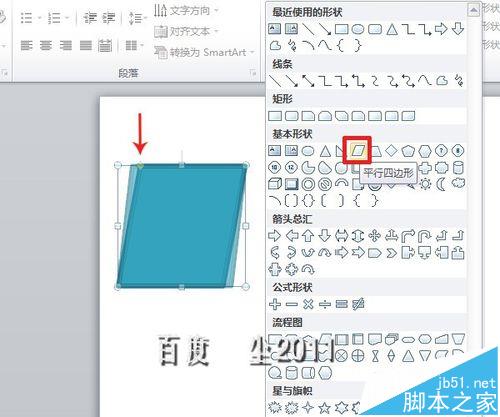Choose the Circular Arrow in 箭头总汇
The width and height of the screenshot is (500, 417).
point(308,269)
